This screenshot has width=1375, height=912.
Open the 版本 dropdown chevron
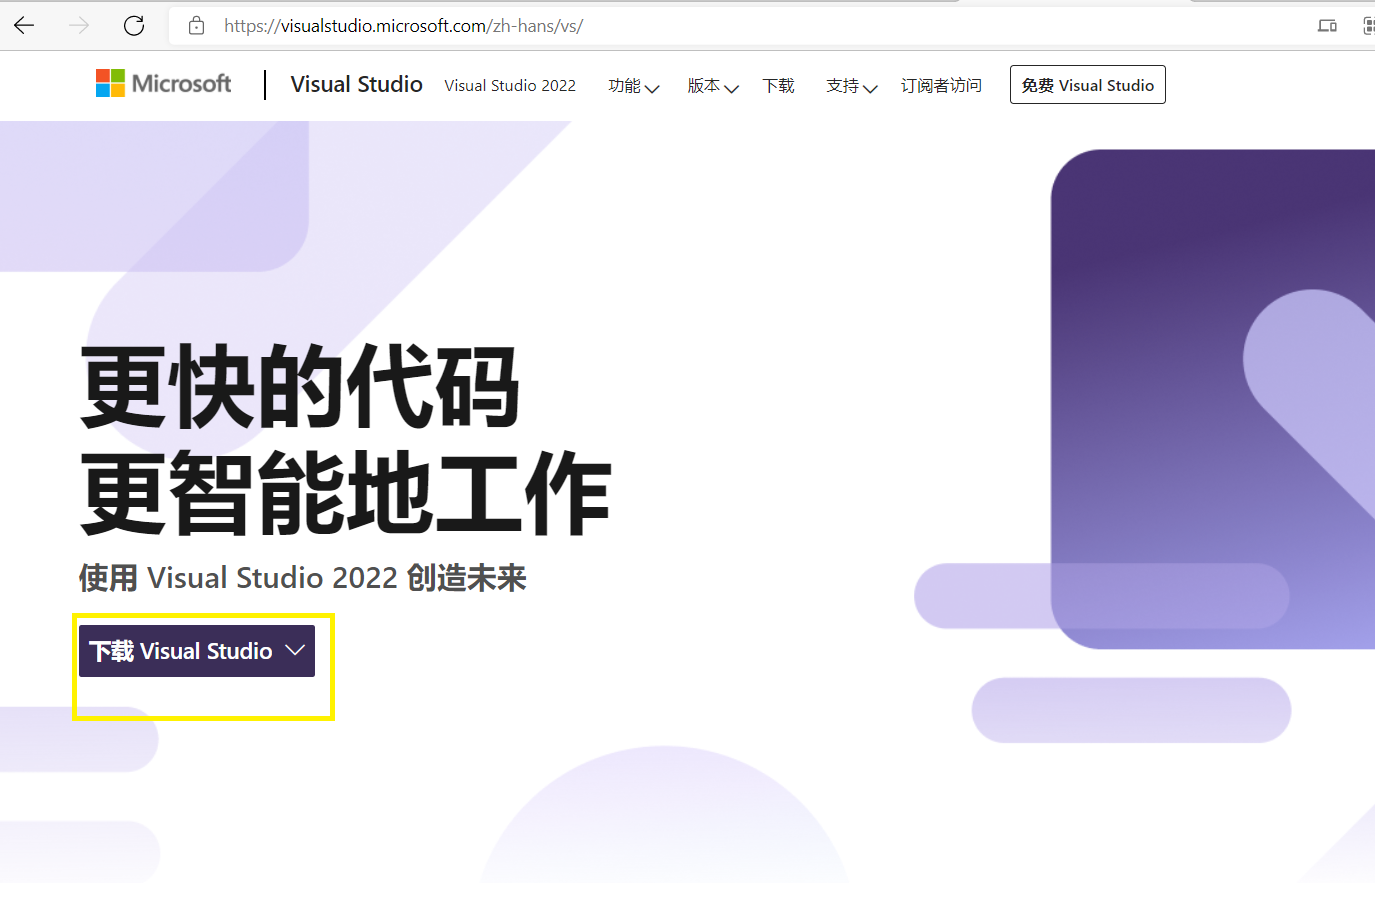[733, 89]
